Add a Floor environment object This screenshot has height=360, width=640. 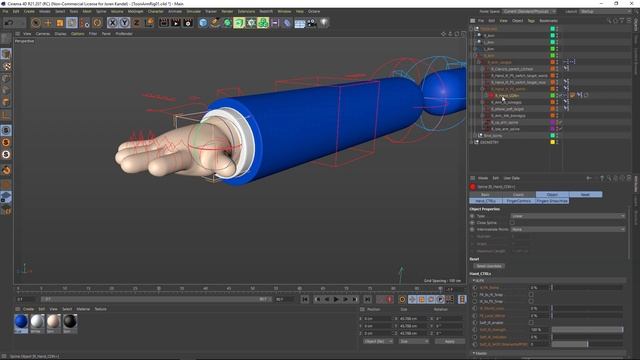[x=300, y=23]
